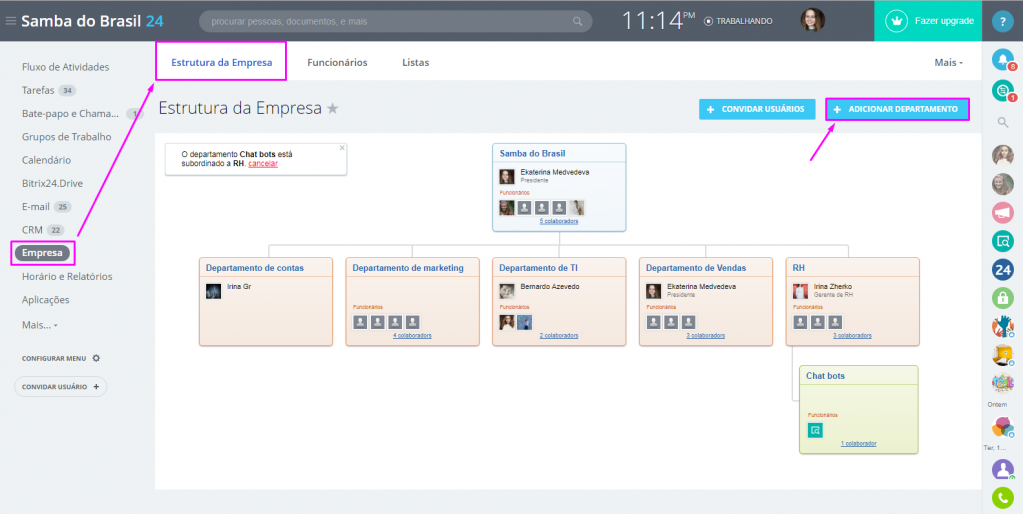
Task: Open the teal search-document chat icon in sidebar
Action: click(1003, 241)
